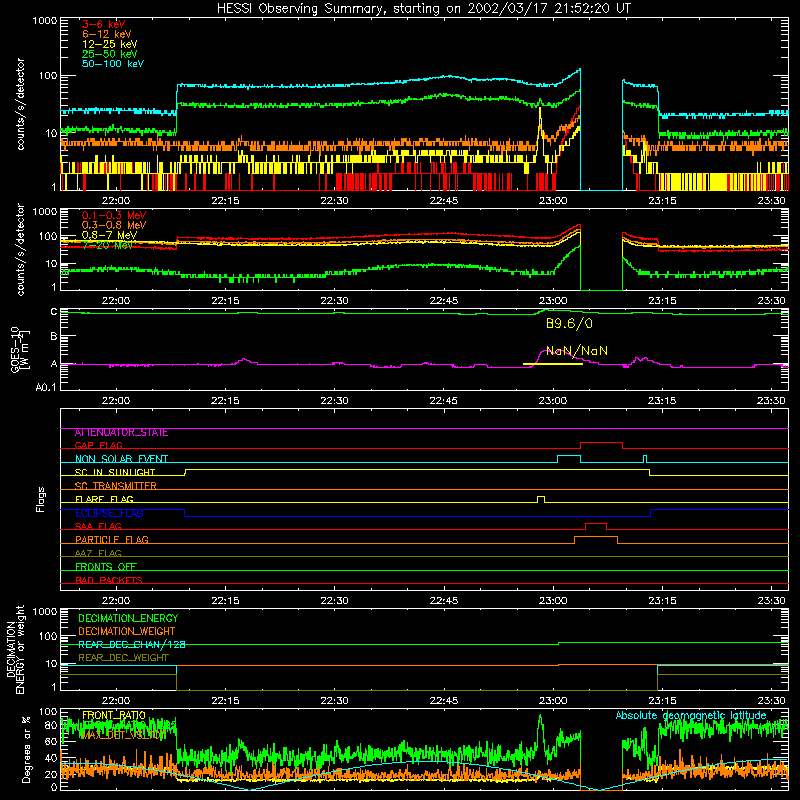800x800 pixels.
Task: Select the yellow 12-25 keV legend entry
Action: point(110,44)
